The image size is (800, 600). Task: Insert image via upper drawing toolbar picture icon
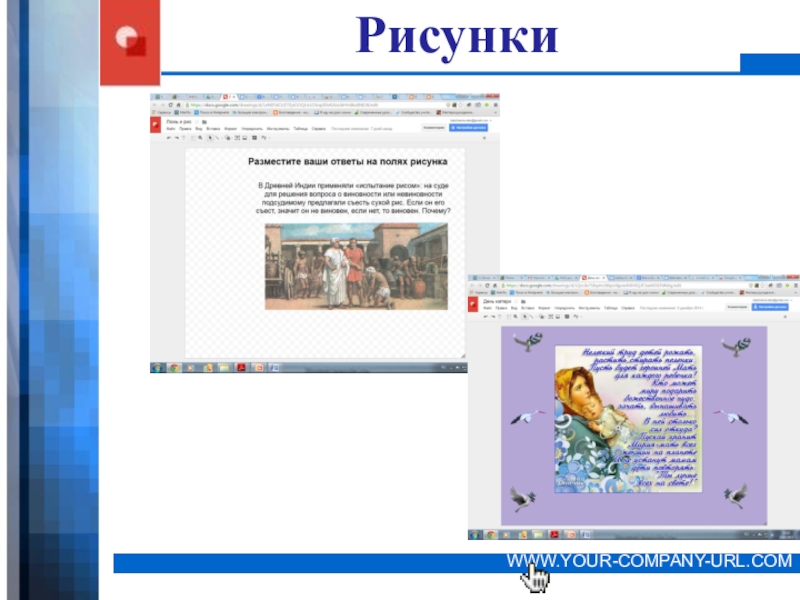click(x=244, y=138)
